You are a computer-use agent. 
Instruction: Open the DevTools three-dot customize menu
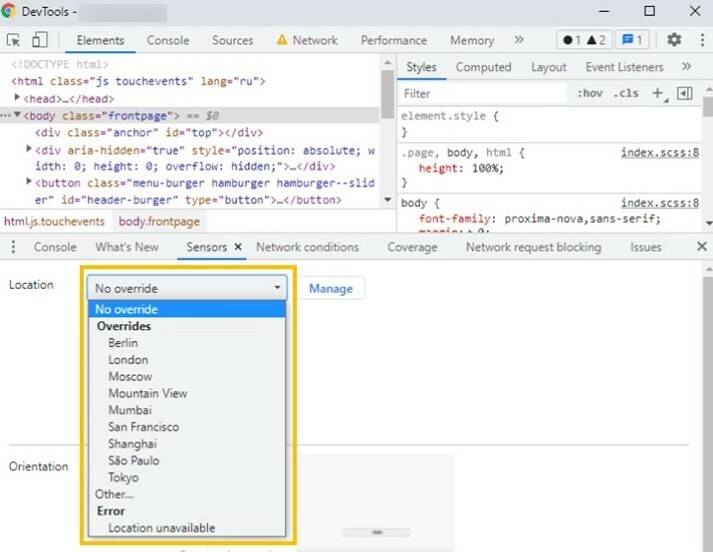(702, 40)
